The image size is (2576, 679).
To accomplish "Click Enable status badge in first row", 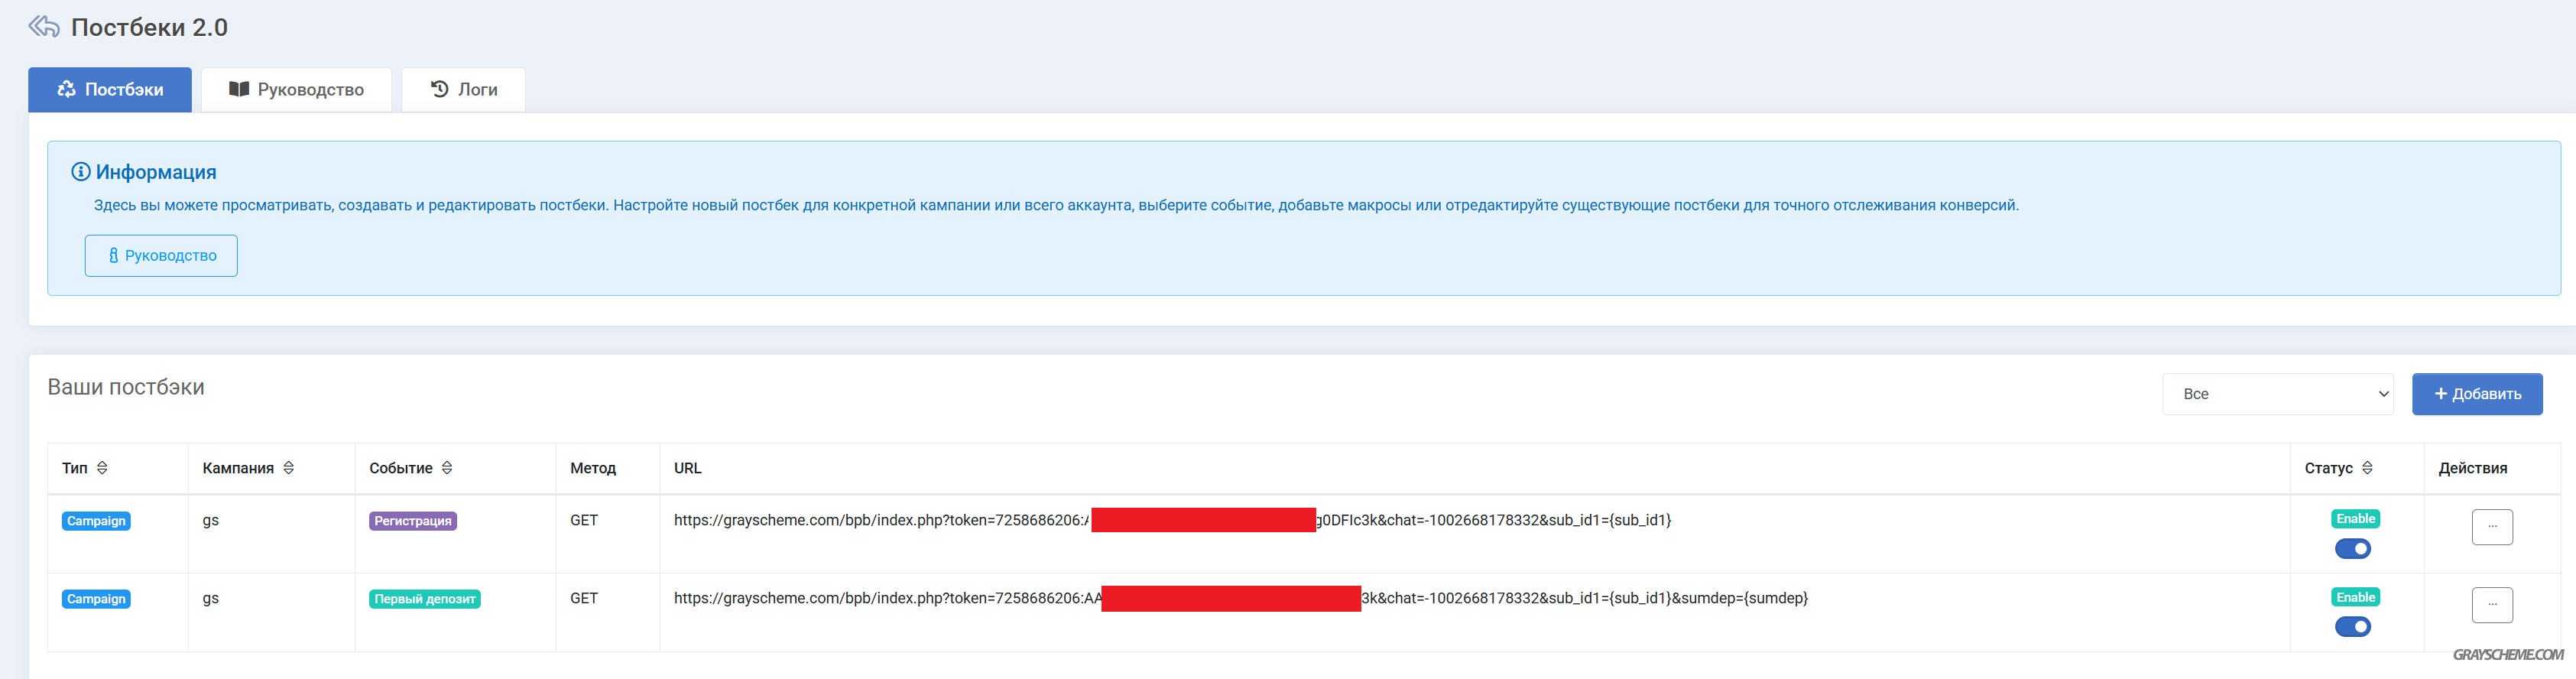I will coord(2354,519).
